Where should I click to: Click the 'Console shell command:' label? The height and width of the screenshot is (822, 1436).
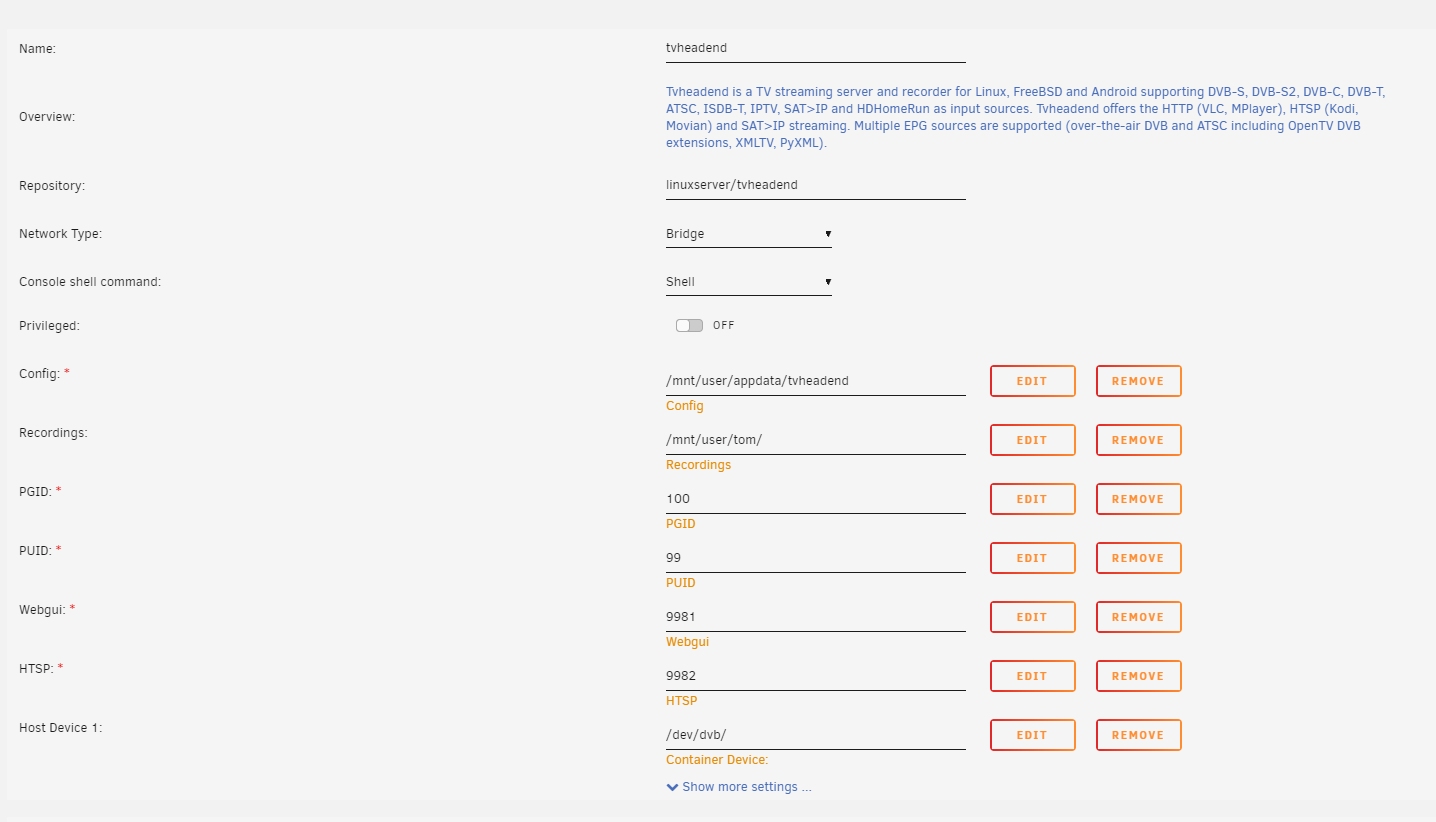[x=90, y=282]
